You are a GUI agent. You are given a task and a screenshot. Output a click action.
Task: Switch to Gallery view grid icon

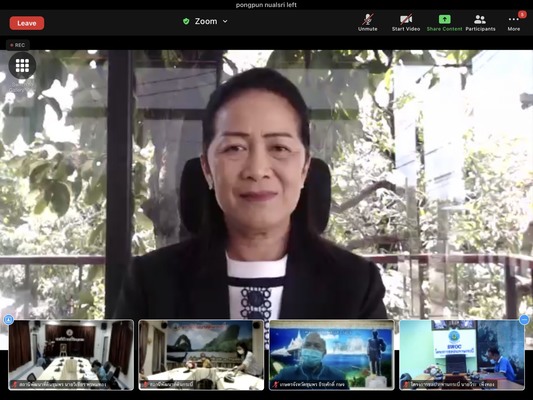tap(22, 66)
